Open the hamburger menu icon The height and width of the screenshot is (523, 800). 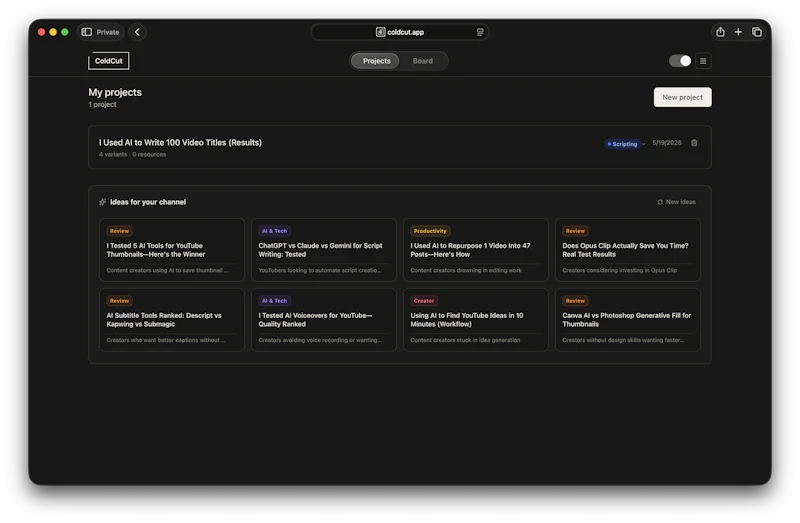(x=703, y=61)
